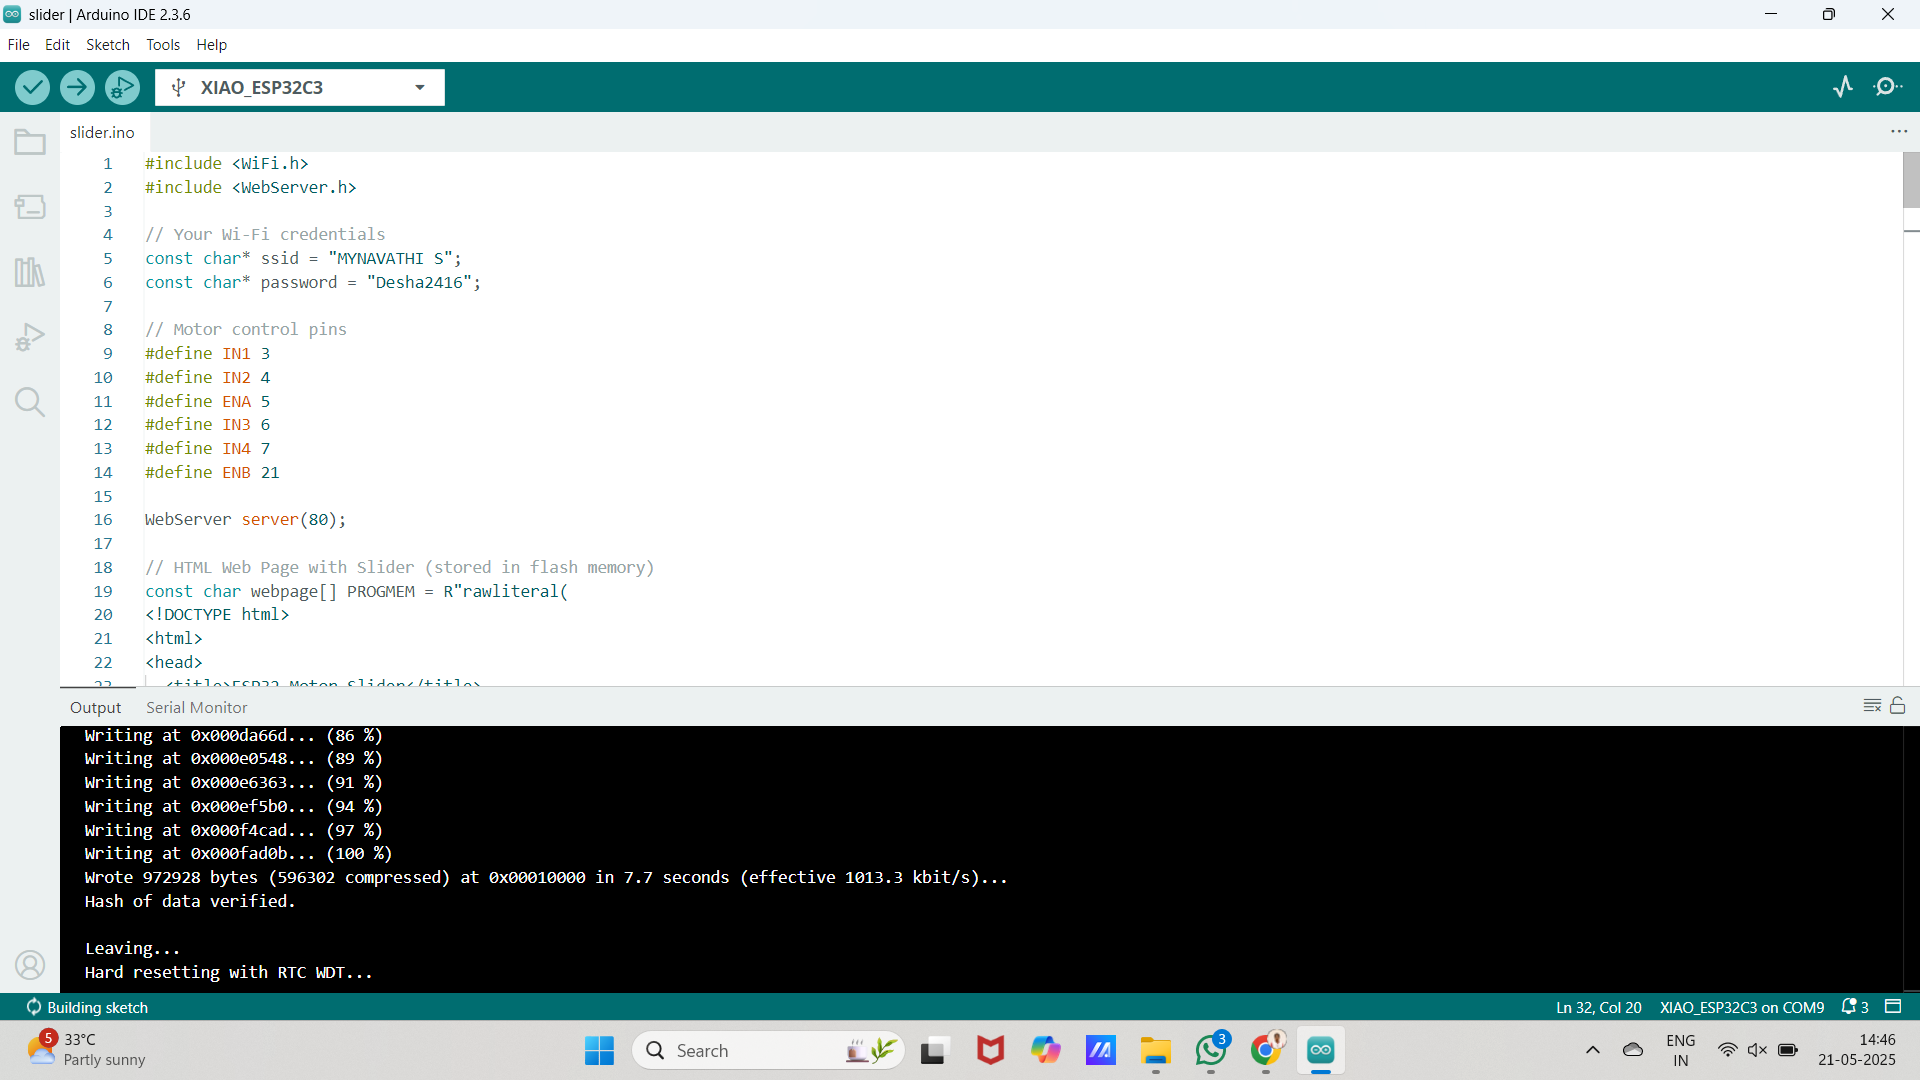Click 'Hard resetting with RTC WDT...' output line
The height and width of the screenshot is (1080, 1920).
click(x=228, y=972)
